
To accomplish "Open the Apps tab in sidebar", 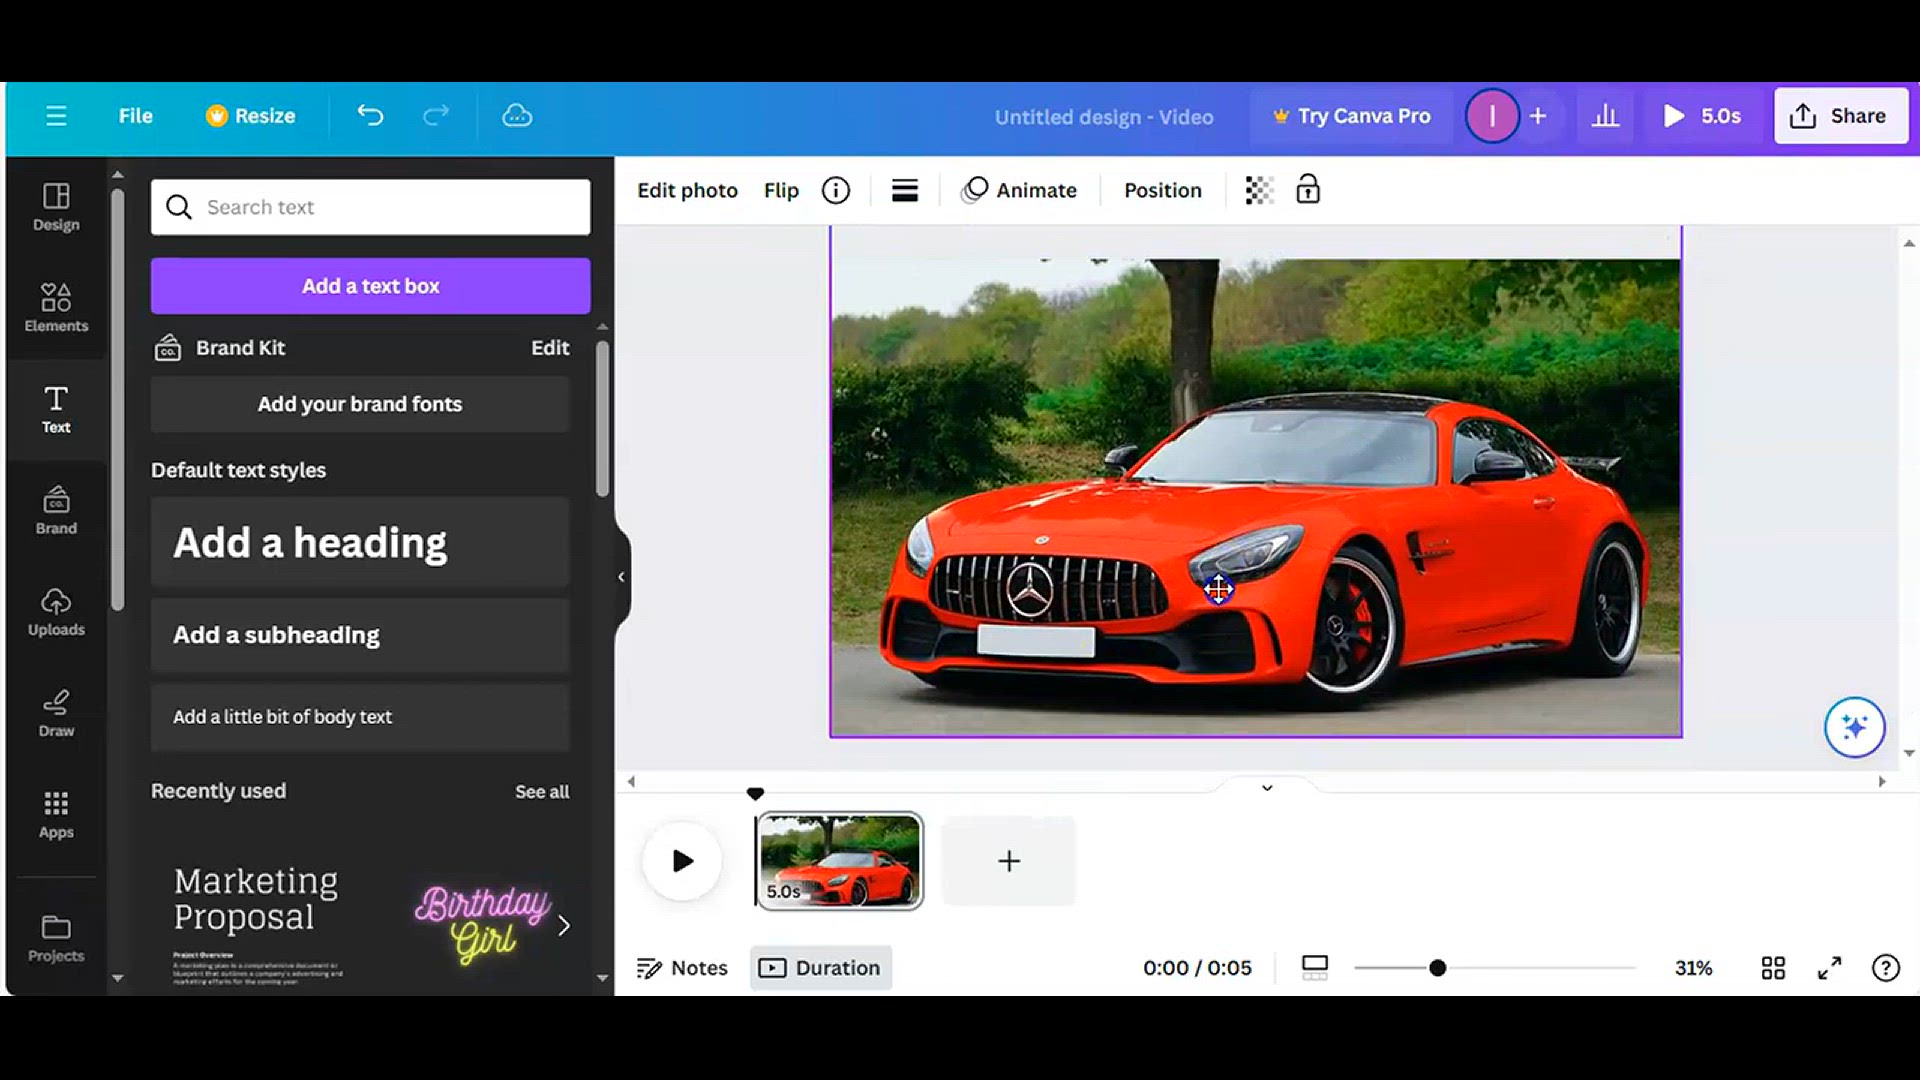I will (x=56, y=815).
